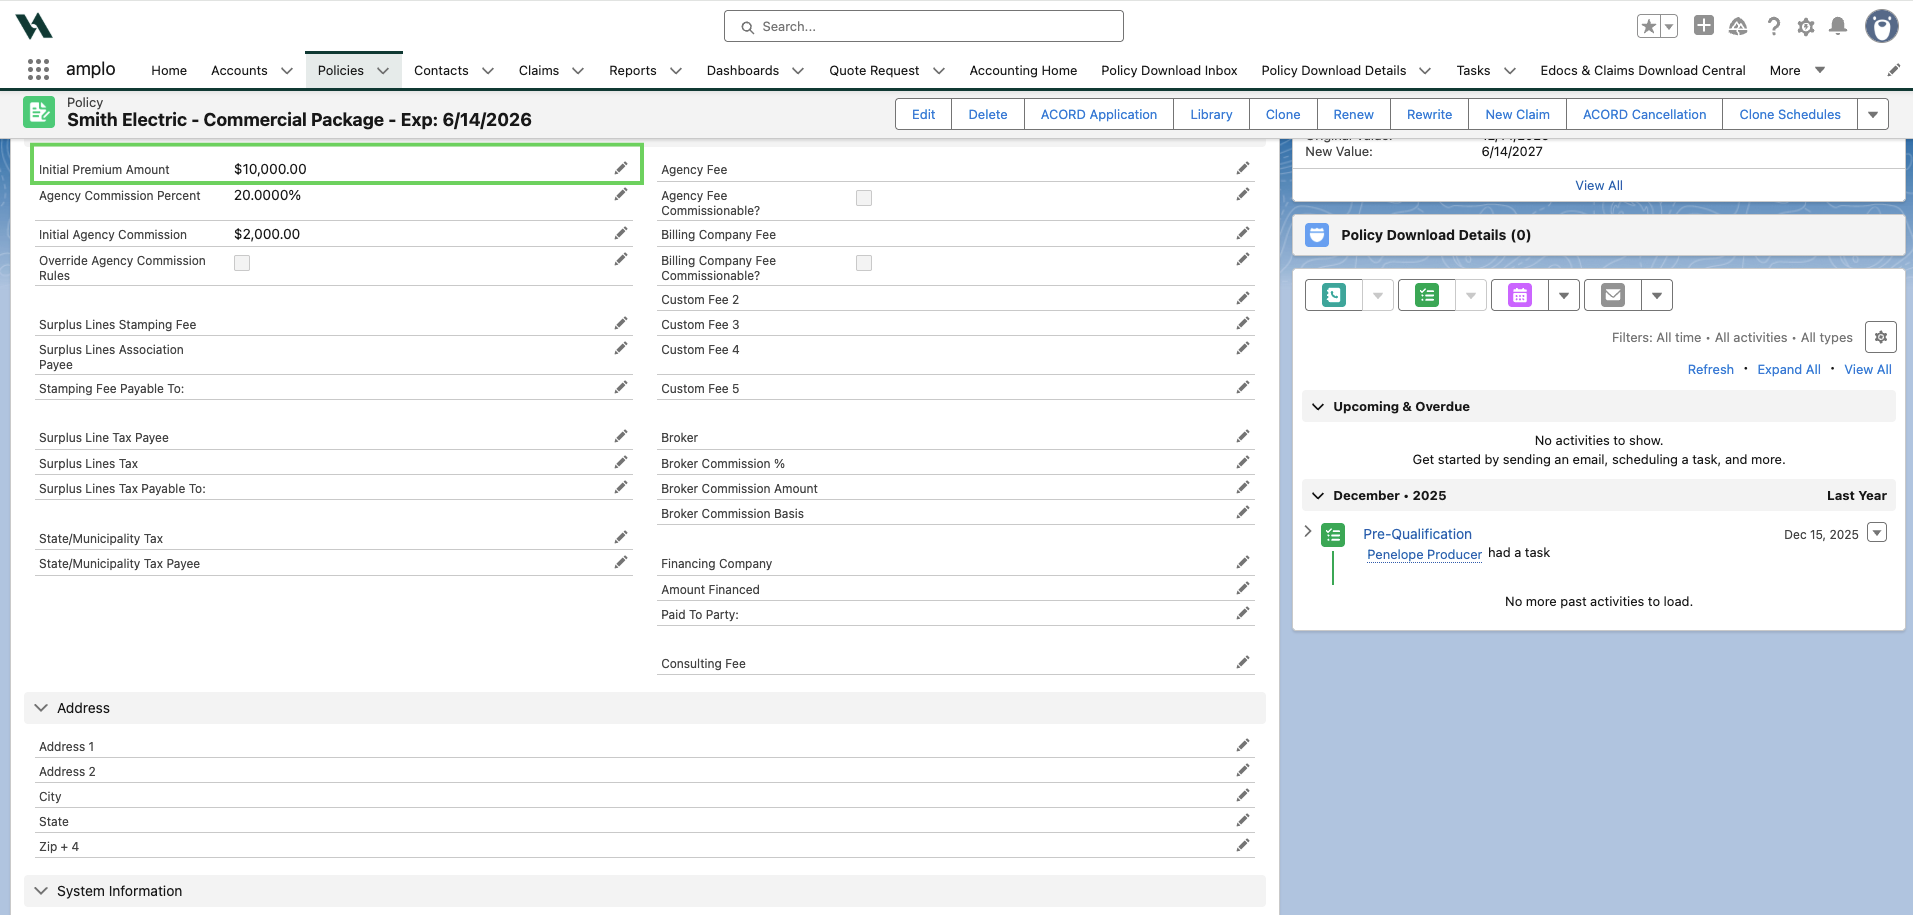Click the global Search field
The image size is (1913, 915).
[923, 26]
